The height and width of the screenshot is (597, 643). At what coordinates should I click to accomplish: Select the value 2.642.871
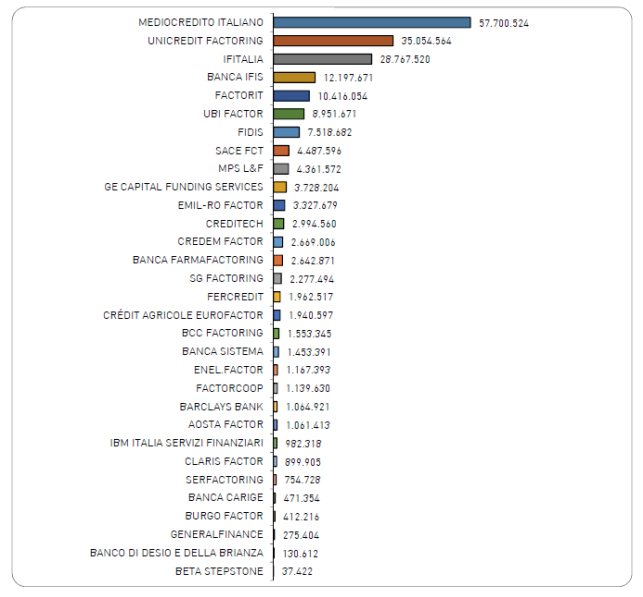[x=313, y=260]
